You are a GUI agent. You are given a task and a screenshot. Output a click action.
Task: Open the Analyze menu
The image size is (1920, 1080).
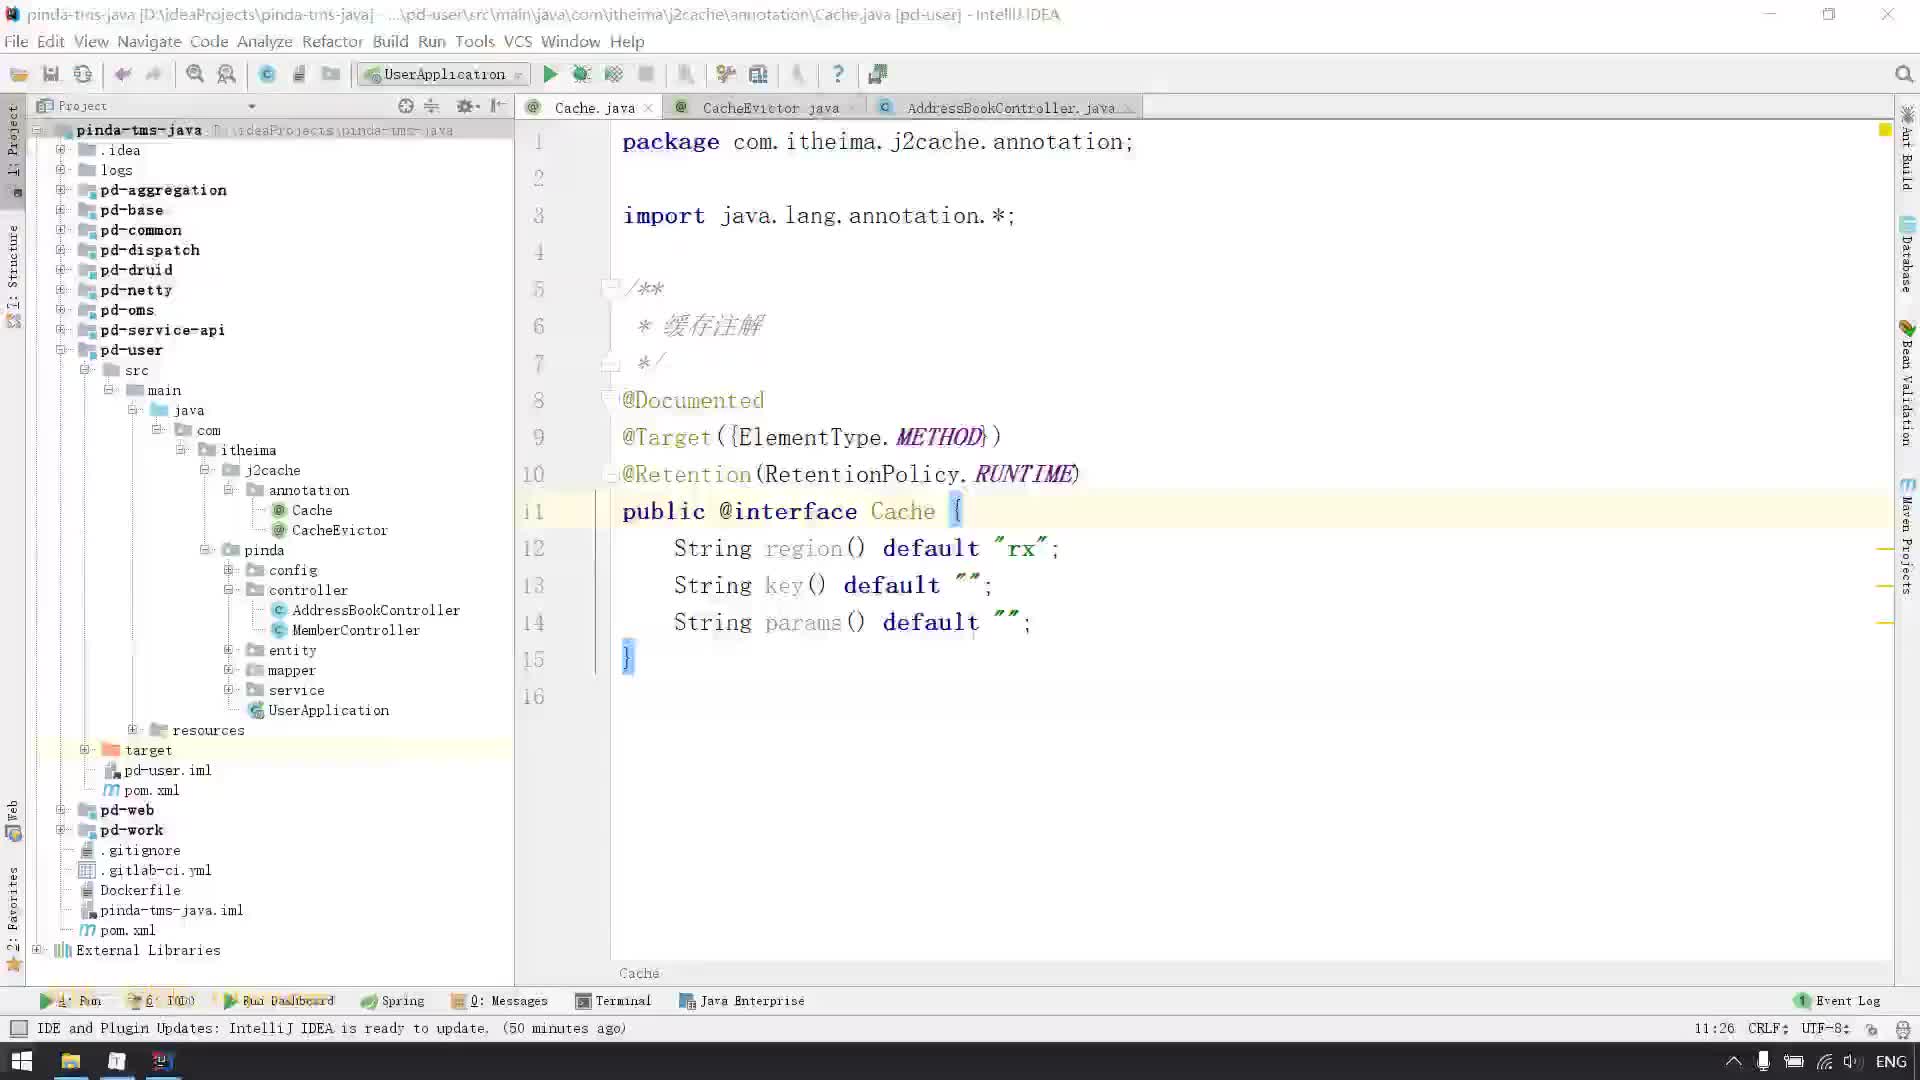264,41
